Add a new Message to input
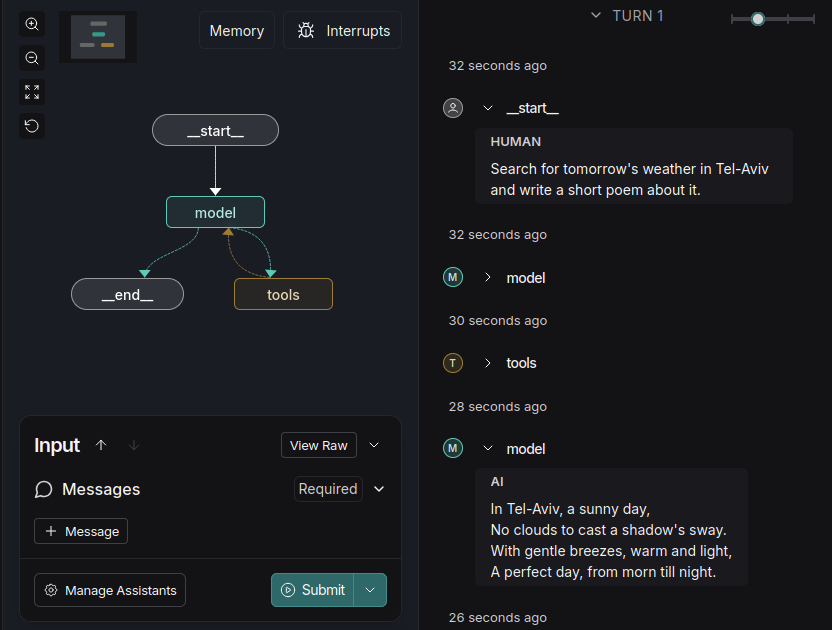Image resolution: width=832 pixels, height=630 pixels. point(81,531)
